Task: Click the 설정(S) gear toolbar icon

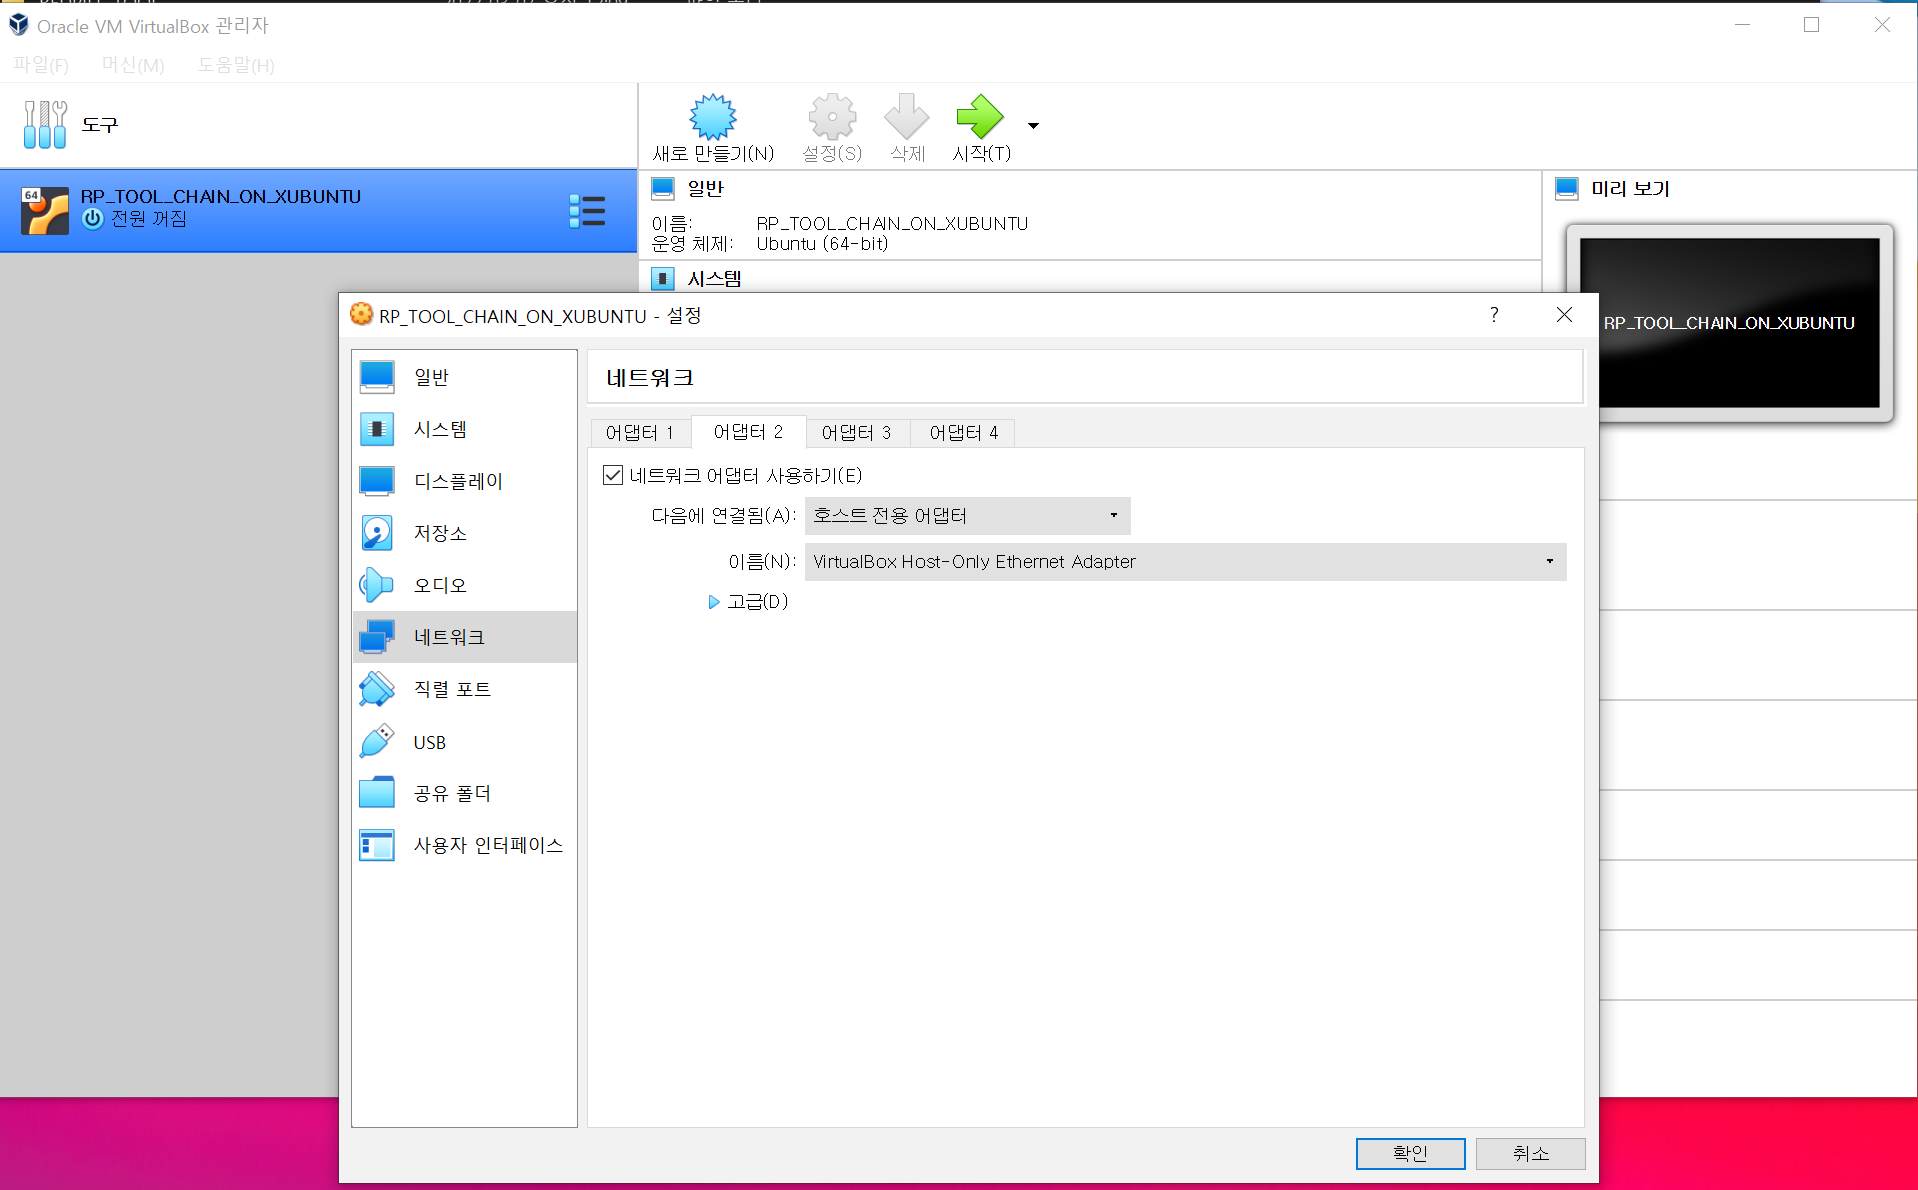Action: point(832,117)
